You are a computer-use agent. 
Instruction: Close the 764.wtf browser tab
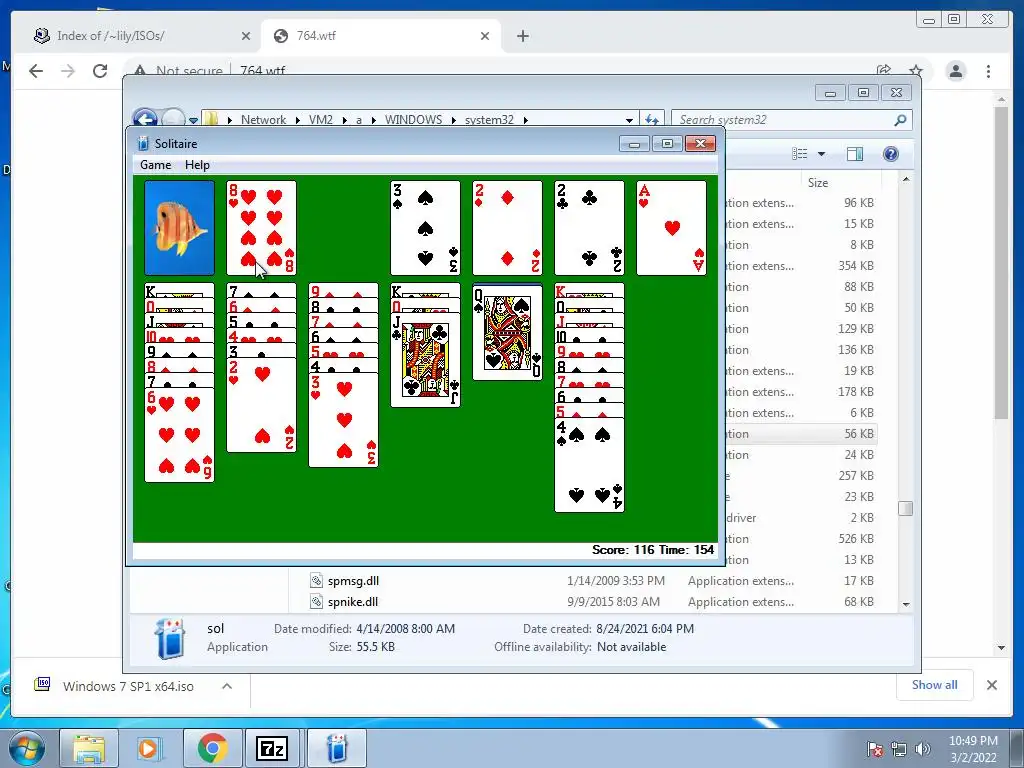(x=485, y=37)
